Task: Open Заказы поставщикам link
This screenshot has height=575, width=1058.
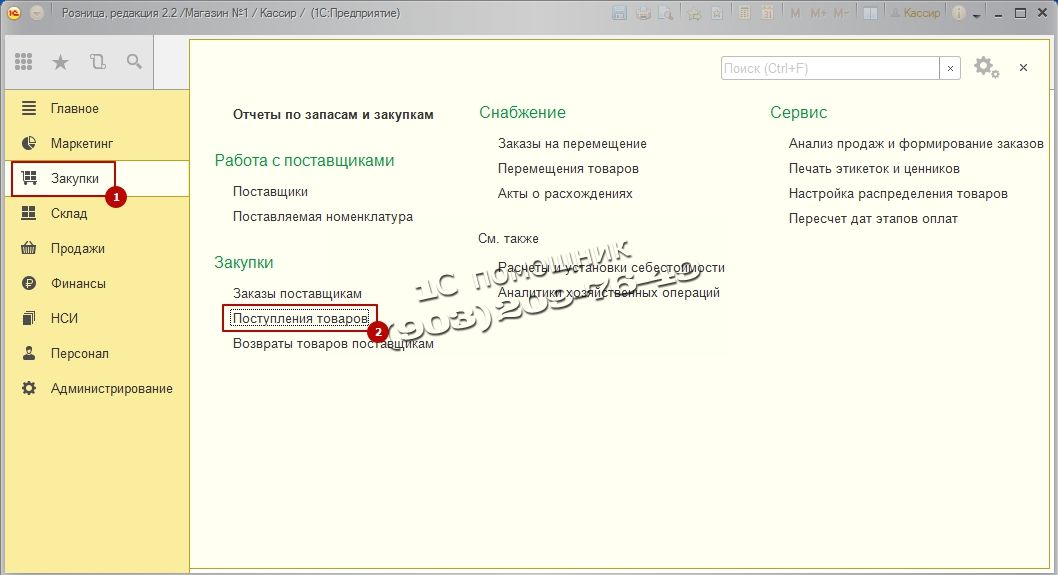Action: click(297, 293)
